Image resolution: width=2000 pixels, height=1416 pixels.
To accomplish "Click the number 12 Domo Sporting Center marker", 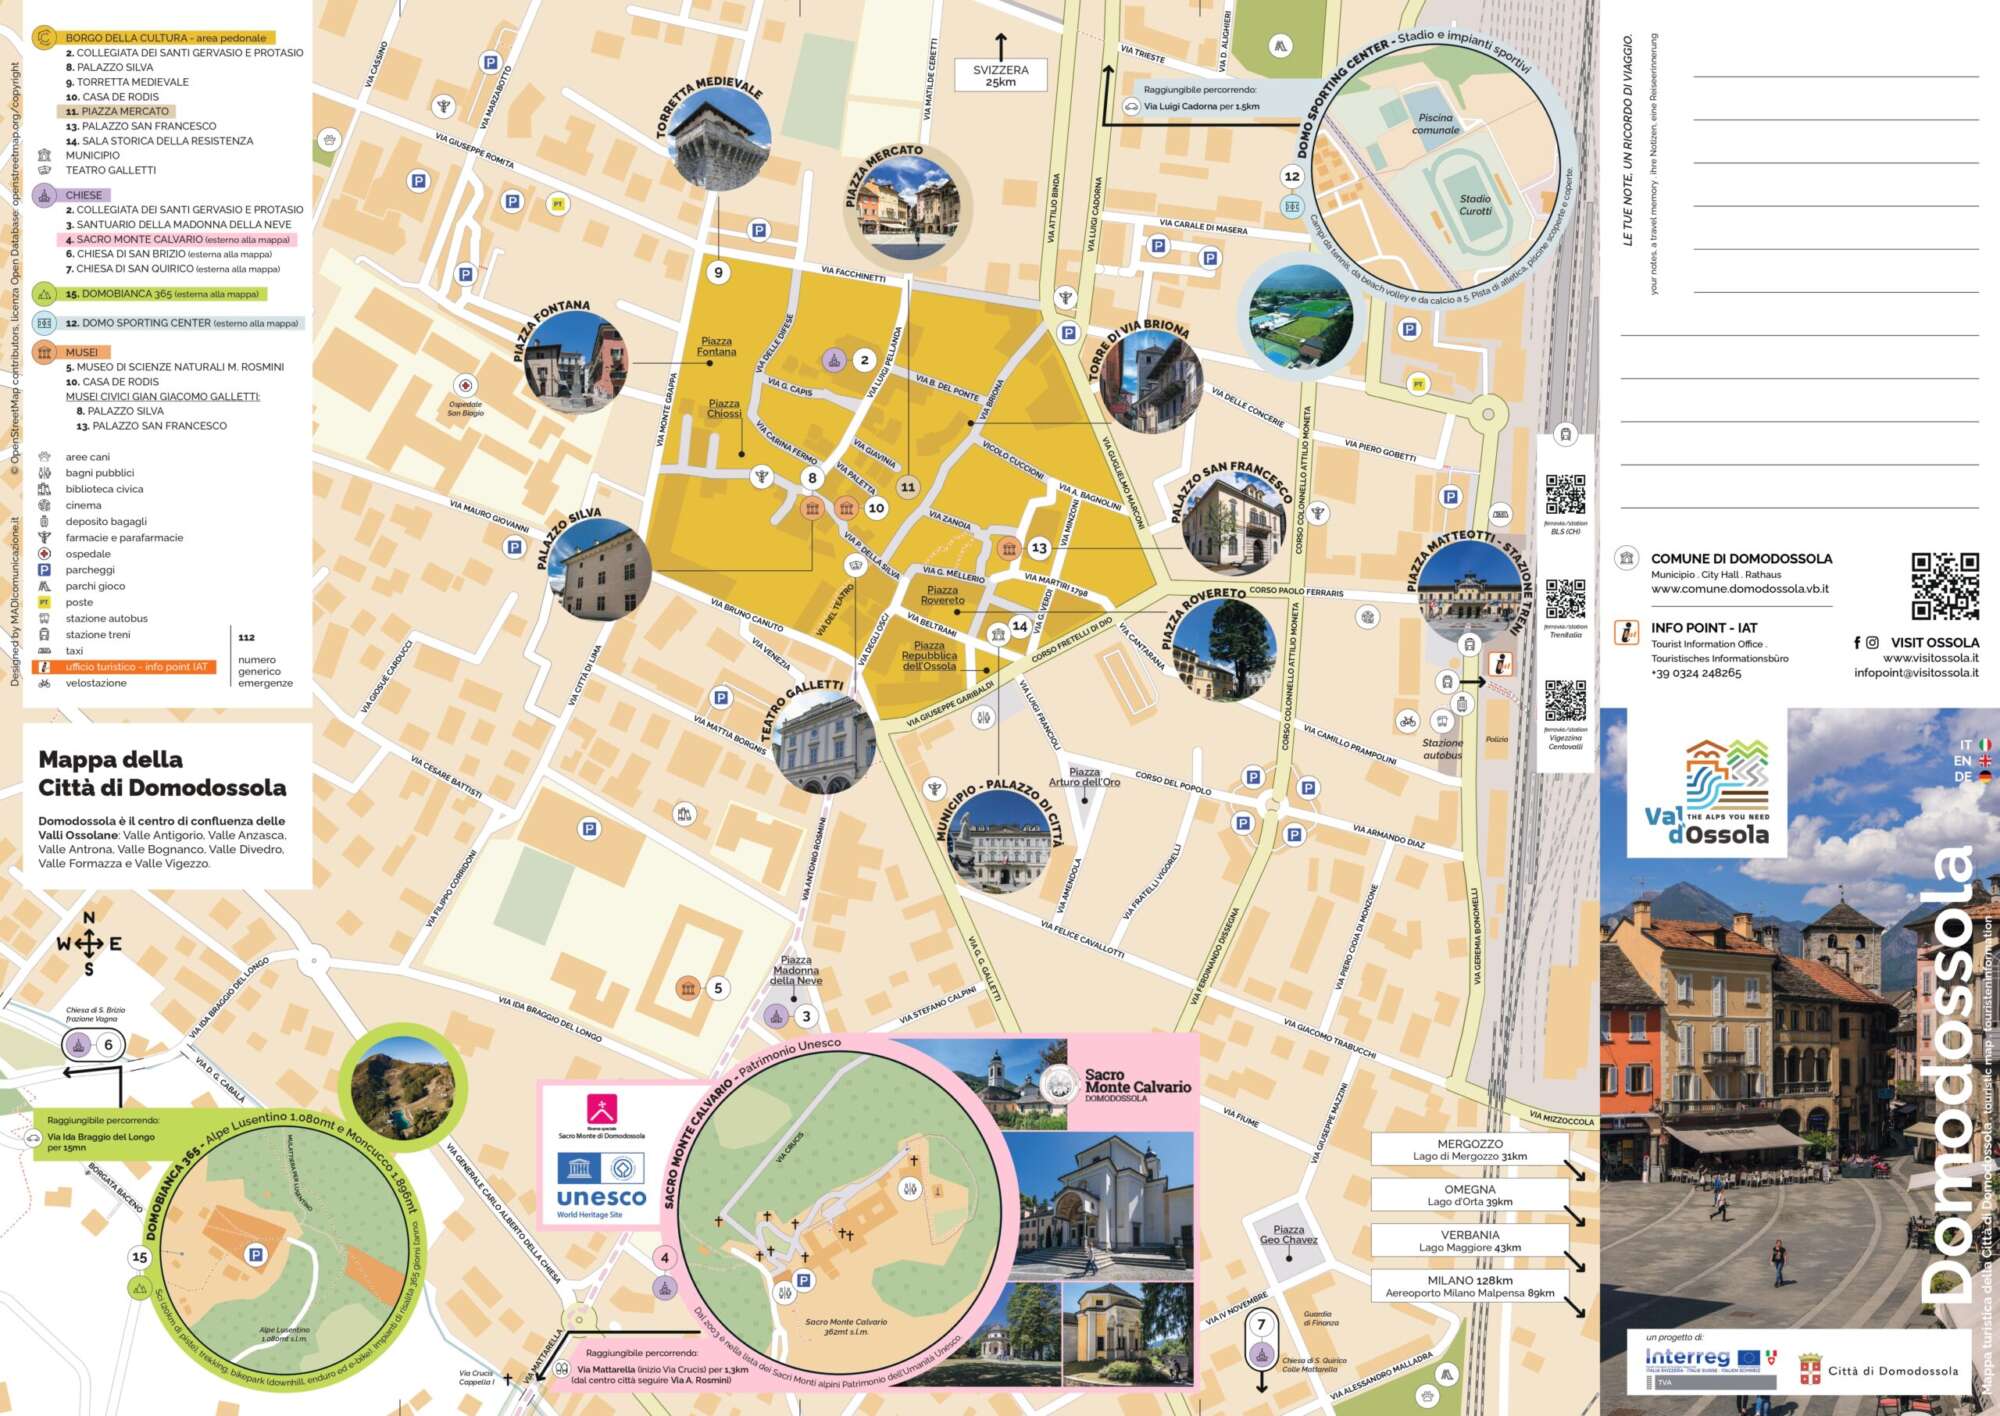I will 1292,177.
